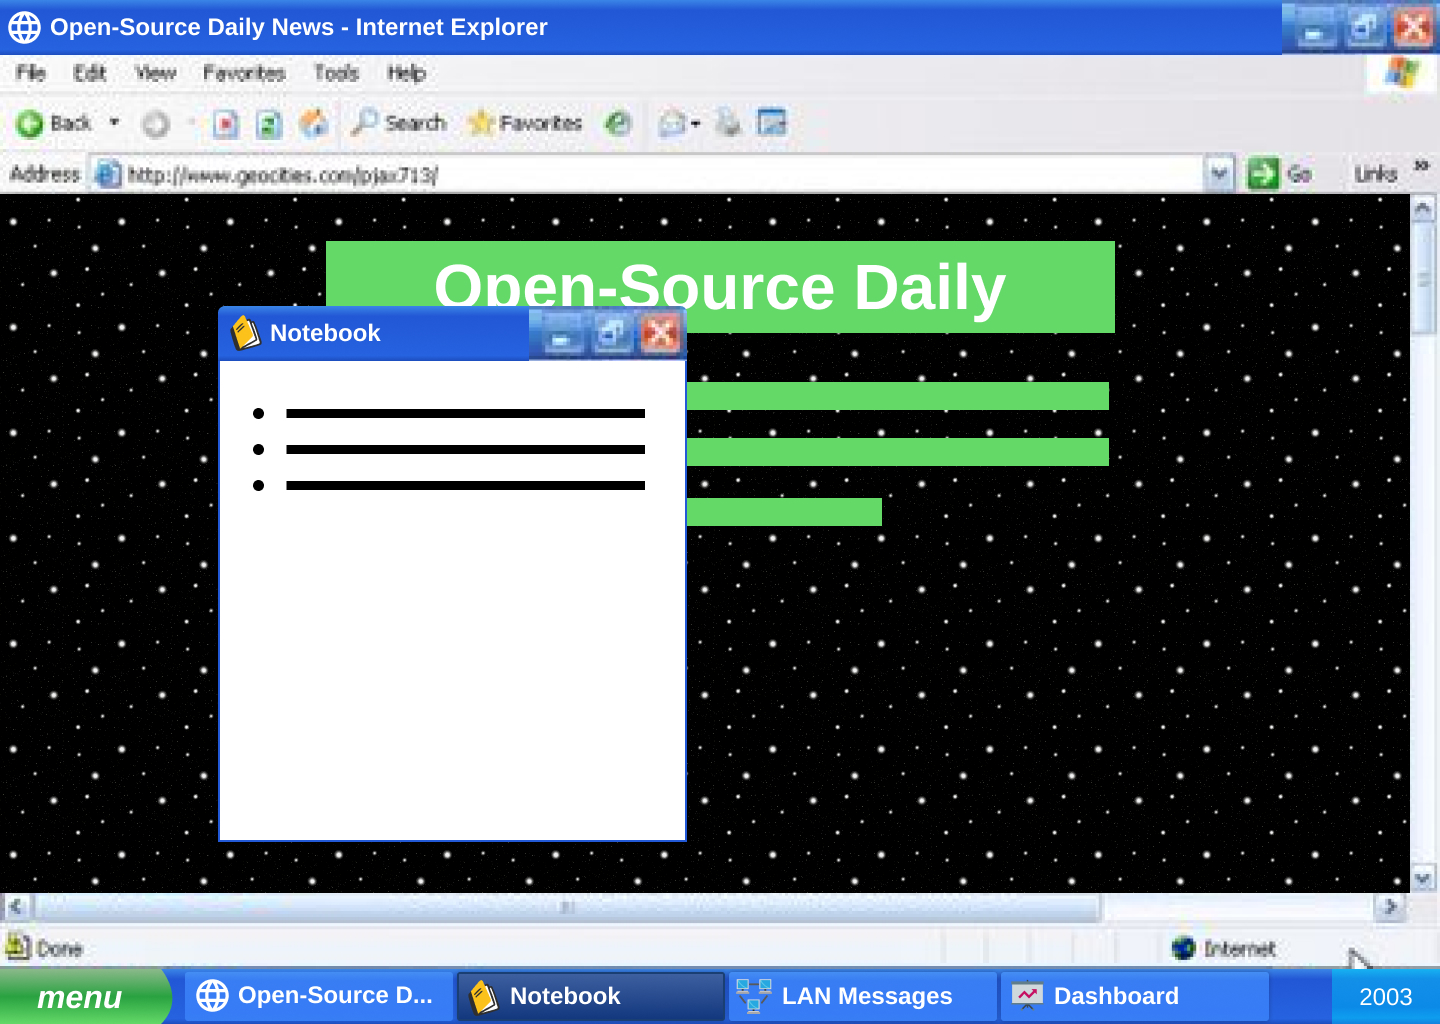Click the horizontal scrollbar left arrow
This screenshot has height=1024, width=1440.
16,907
